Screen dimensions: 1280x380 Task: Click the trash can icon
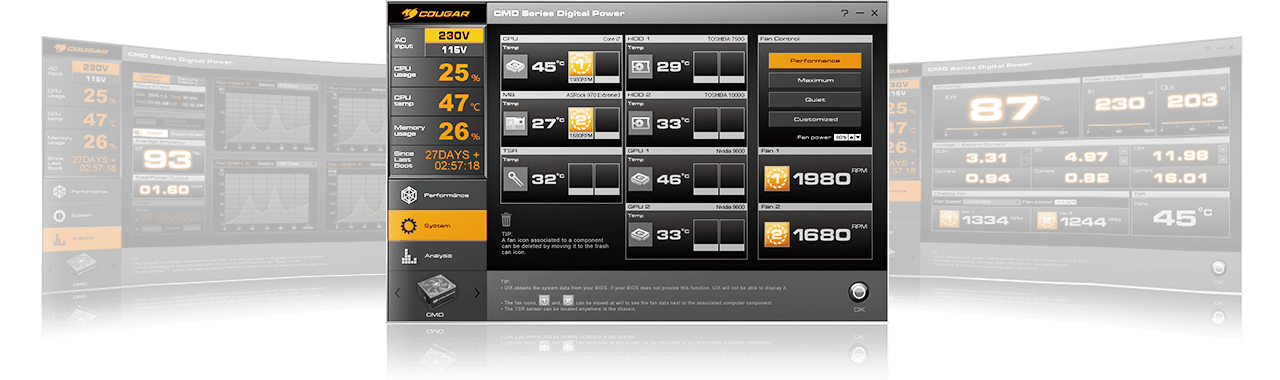point(506,219)
